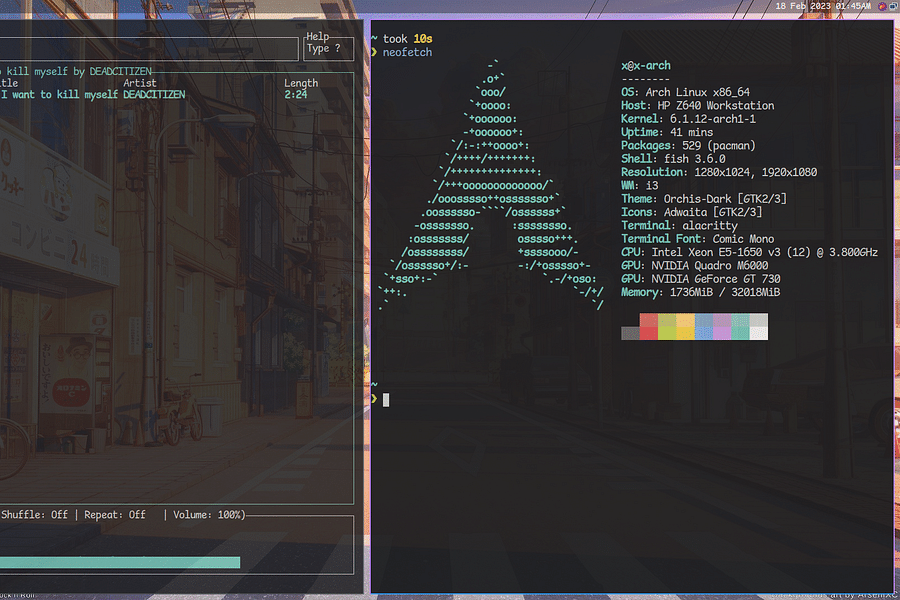Click the search field atop the music player

(x=150, y=47)
